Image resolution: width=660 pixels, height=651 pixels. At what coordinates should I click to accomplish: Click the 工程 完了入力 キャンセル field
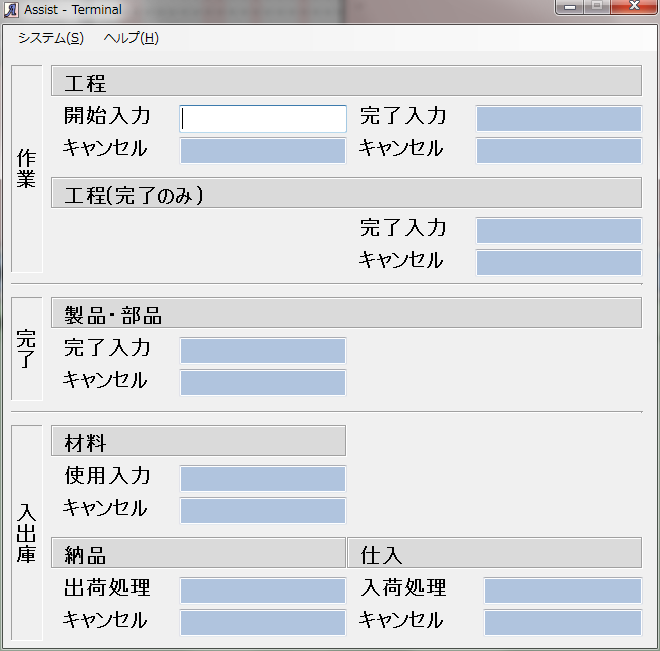click(559, 151)
